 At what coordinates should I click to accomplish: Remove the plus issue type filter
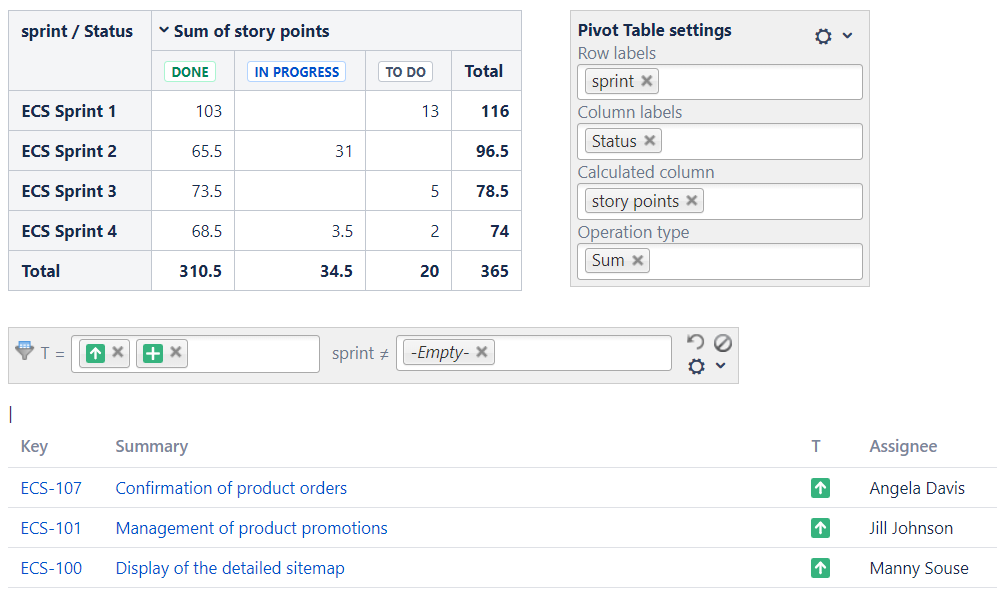tap(176, 352)
